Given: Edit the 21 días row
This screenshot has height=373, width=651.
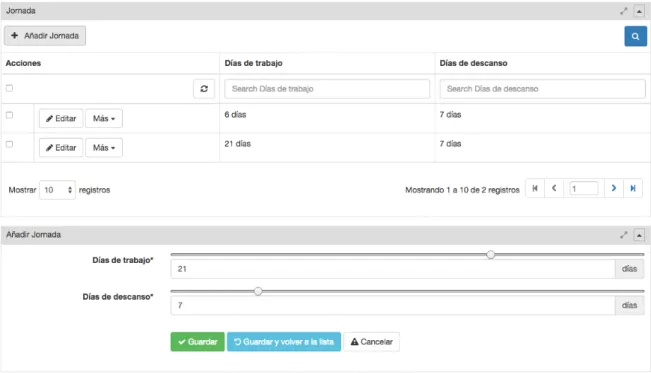Looking at the screenshot, I should tap(61, 147).
